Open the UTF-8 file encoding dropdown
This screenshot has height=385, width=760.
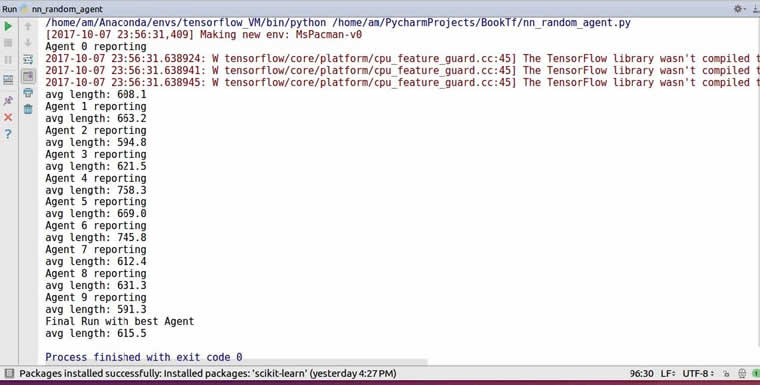(x=698, y=373)
